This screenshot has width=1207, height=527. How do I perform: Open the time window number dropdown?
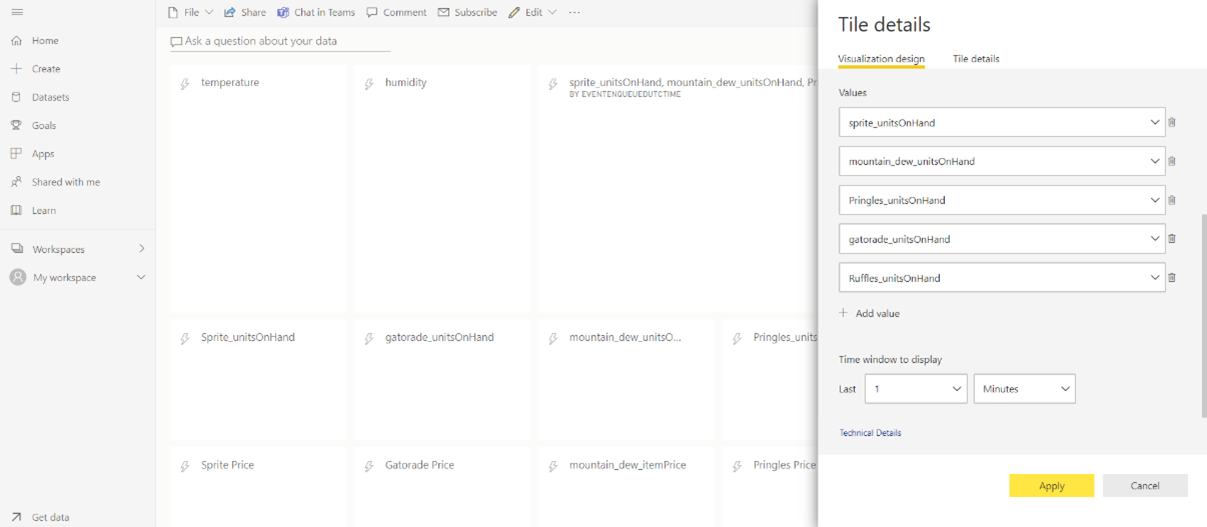point(915,389)
